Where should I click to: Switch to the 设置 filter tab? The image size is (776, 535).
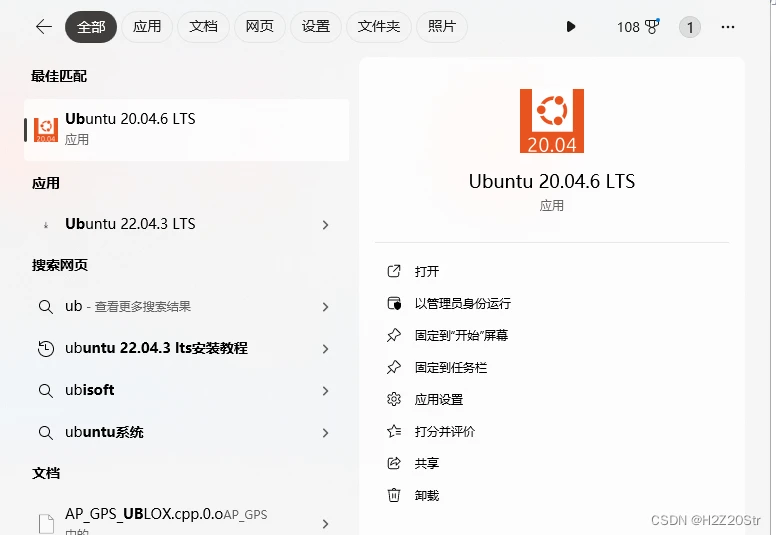(316, 27)
